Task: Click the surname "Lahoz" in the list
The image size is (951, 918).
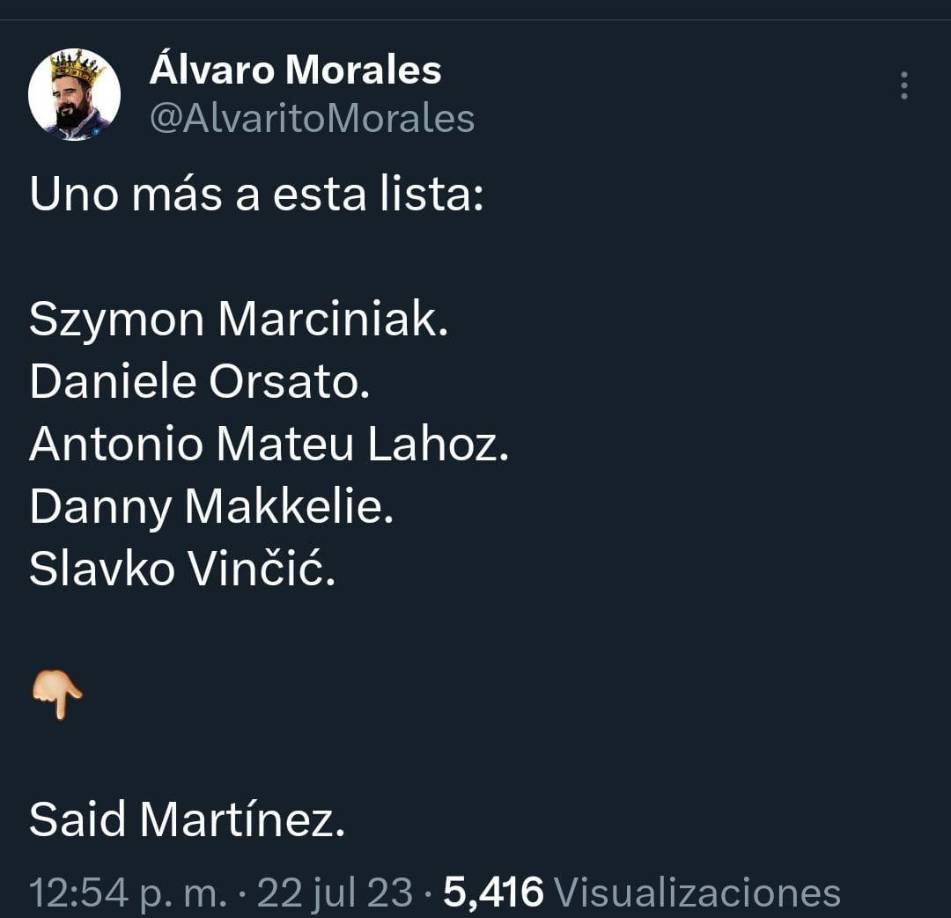Action: click(x=438, y=445)
